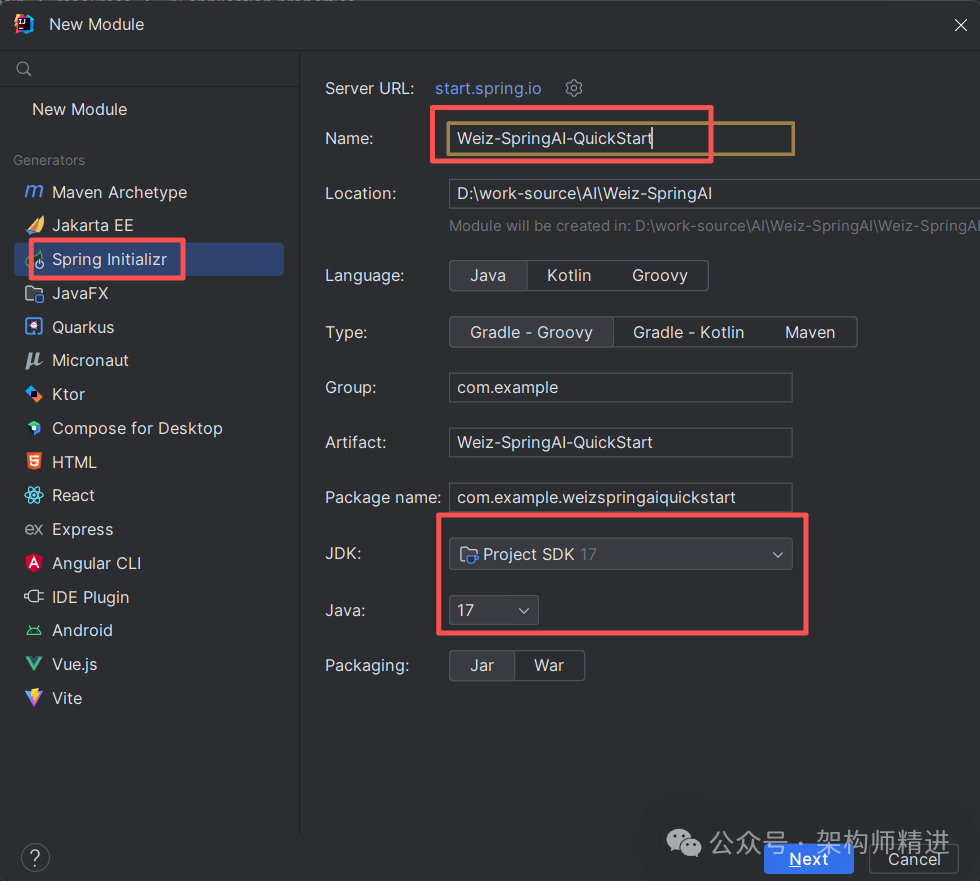Click the Vite lightning icon
The image size is (980, 881).
(x=34, y=698)
